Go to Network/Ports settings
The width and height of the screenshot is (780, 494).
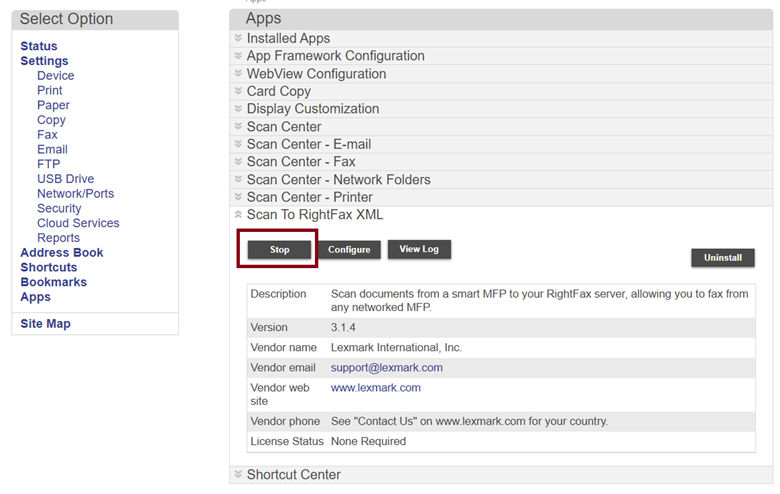(x=75, y=194)
